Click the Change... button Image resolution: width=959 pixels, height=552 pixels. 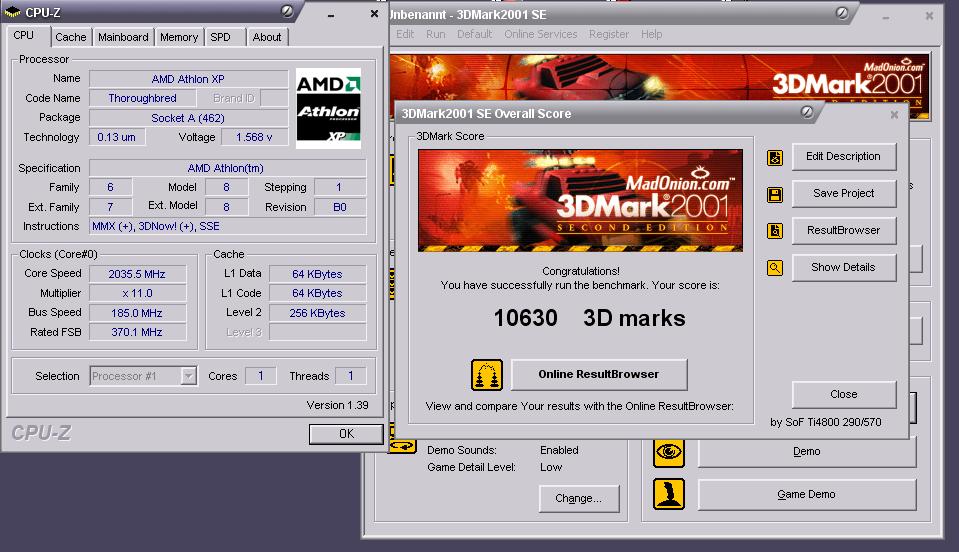pos(579,499)
